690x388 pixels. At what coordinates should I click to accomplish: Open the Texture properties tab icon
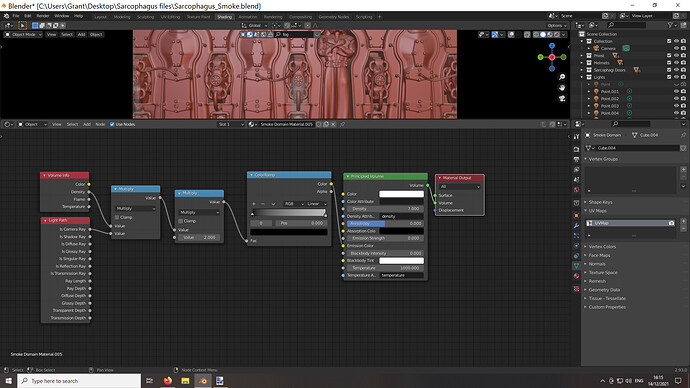[576, 289]
